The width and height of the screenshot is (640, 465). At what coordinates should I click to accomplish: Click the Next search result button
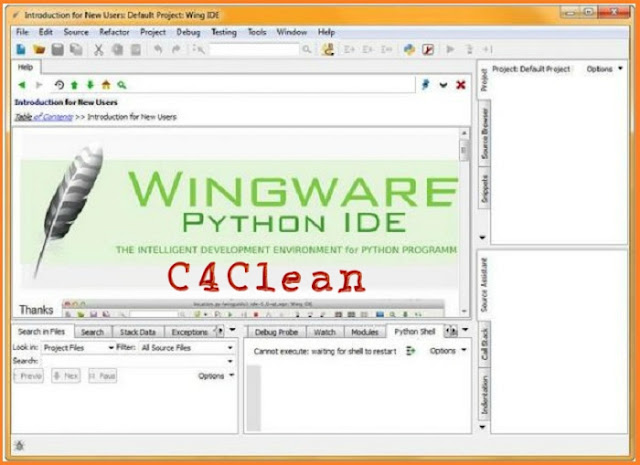66,376
